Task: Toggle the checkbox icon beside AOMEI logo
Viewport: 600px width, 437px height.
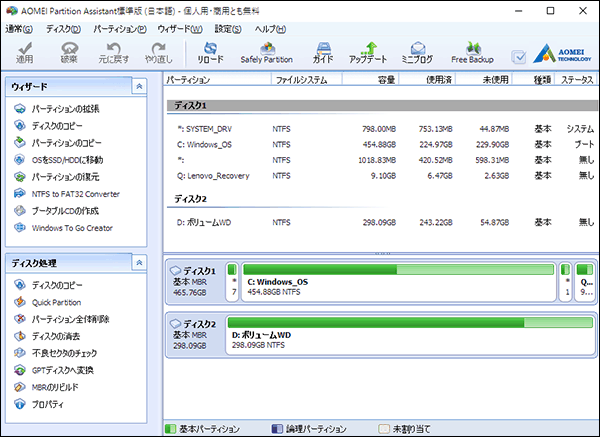Action: pos(518,57)
